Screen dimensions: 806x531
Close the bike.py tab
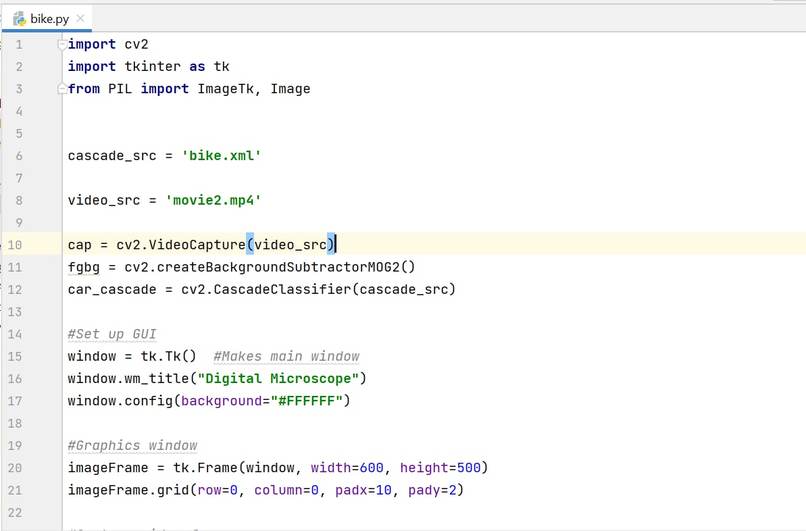[x=80, y=19]
